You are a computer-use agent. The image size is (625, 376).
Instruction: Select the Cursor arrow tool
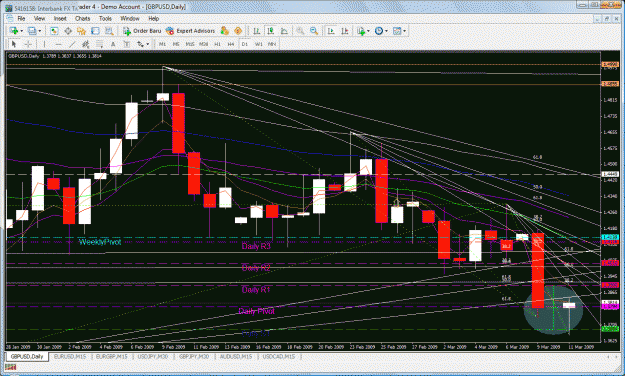point(14,44)
